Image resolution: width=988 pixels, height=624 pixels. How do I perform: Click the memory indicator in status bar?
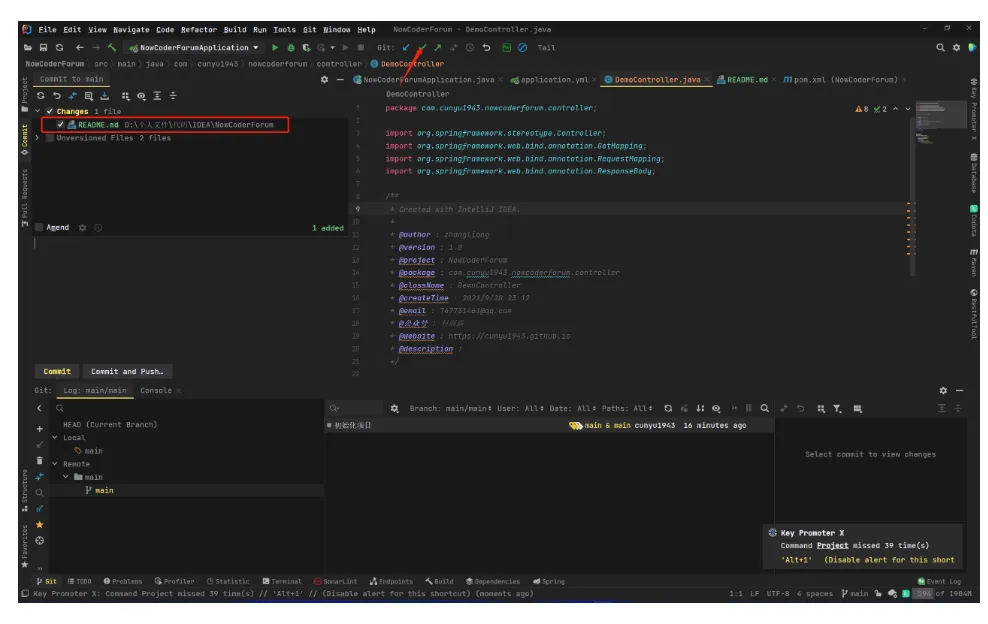point(943,594)
